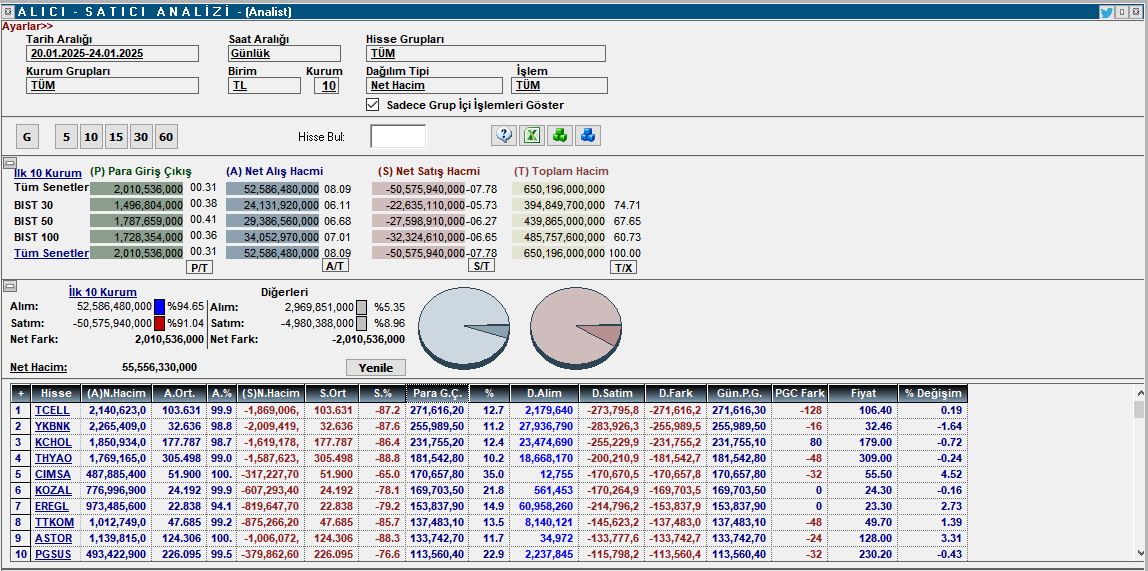Sort by the (A)N.Hacim column header
The image size is (1148, 571).
(116, 393)
